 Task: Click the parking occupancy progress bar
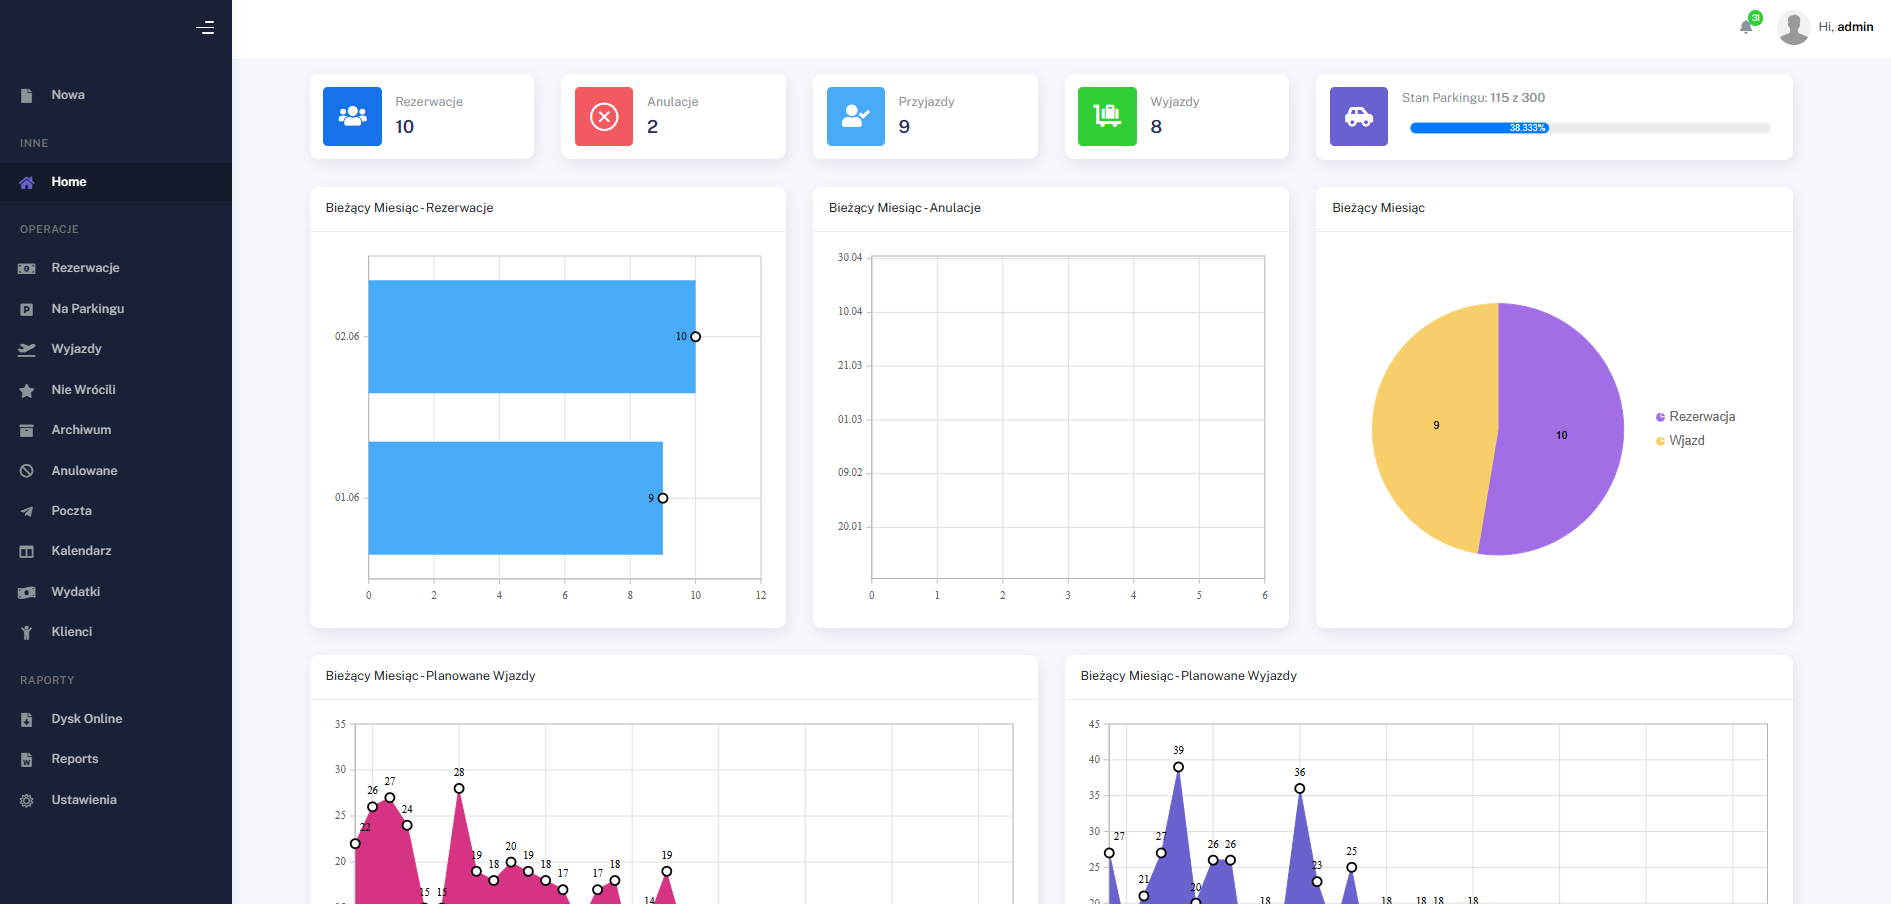click(1590, 128)
